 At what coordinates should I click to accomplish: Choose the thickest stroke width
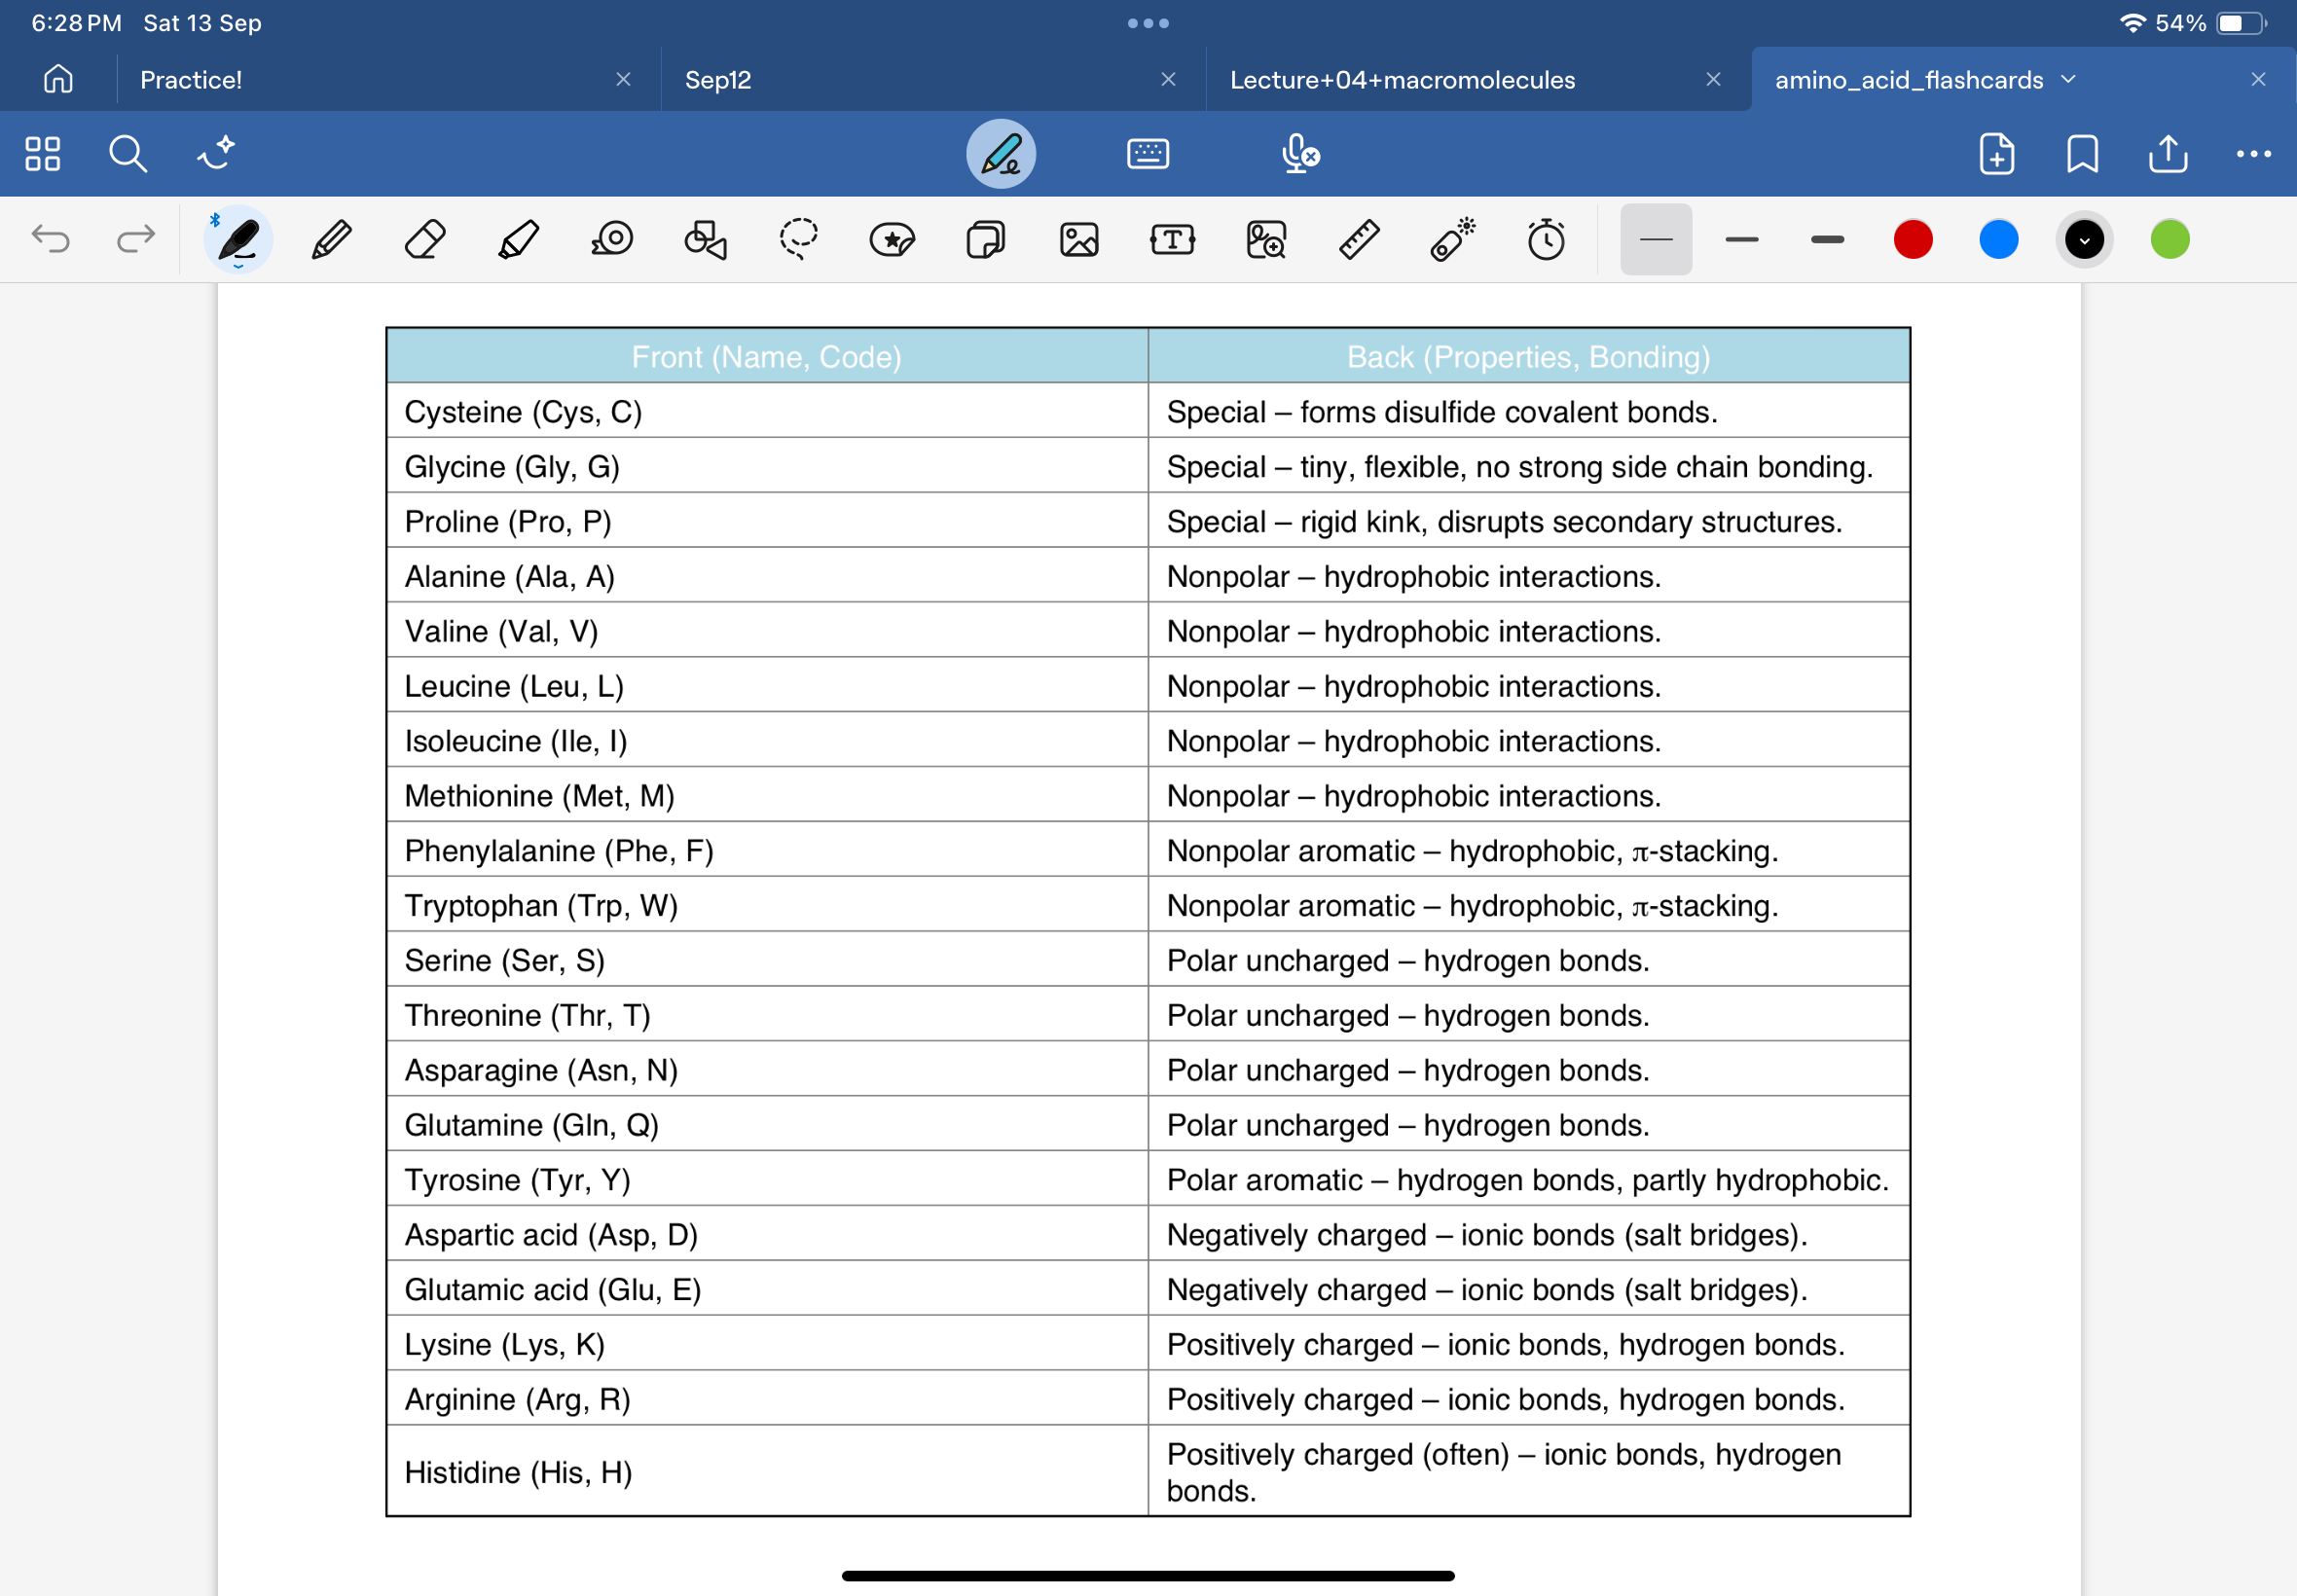click(x=1827, y=239)
